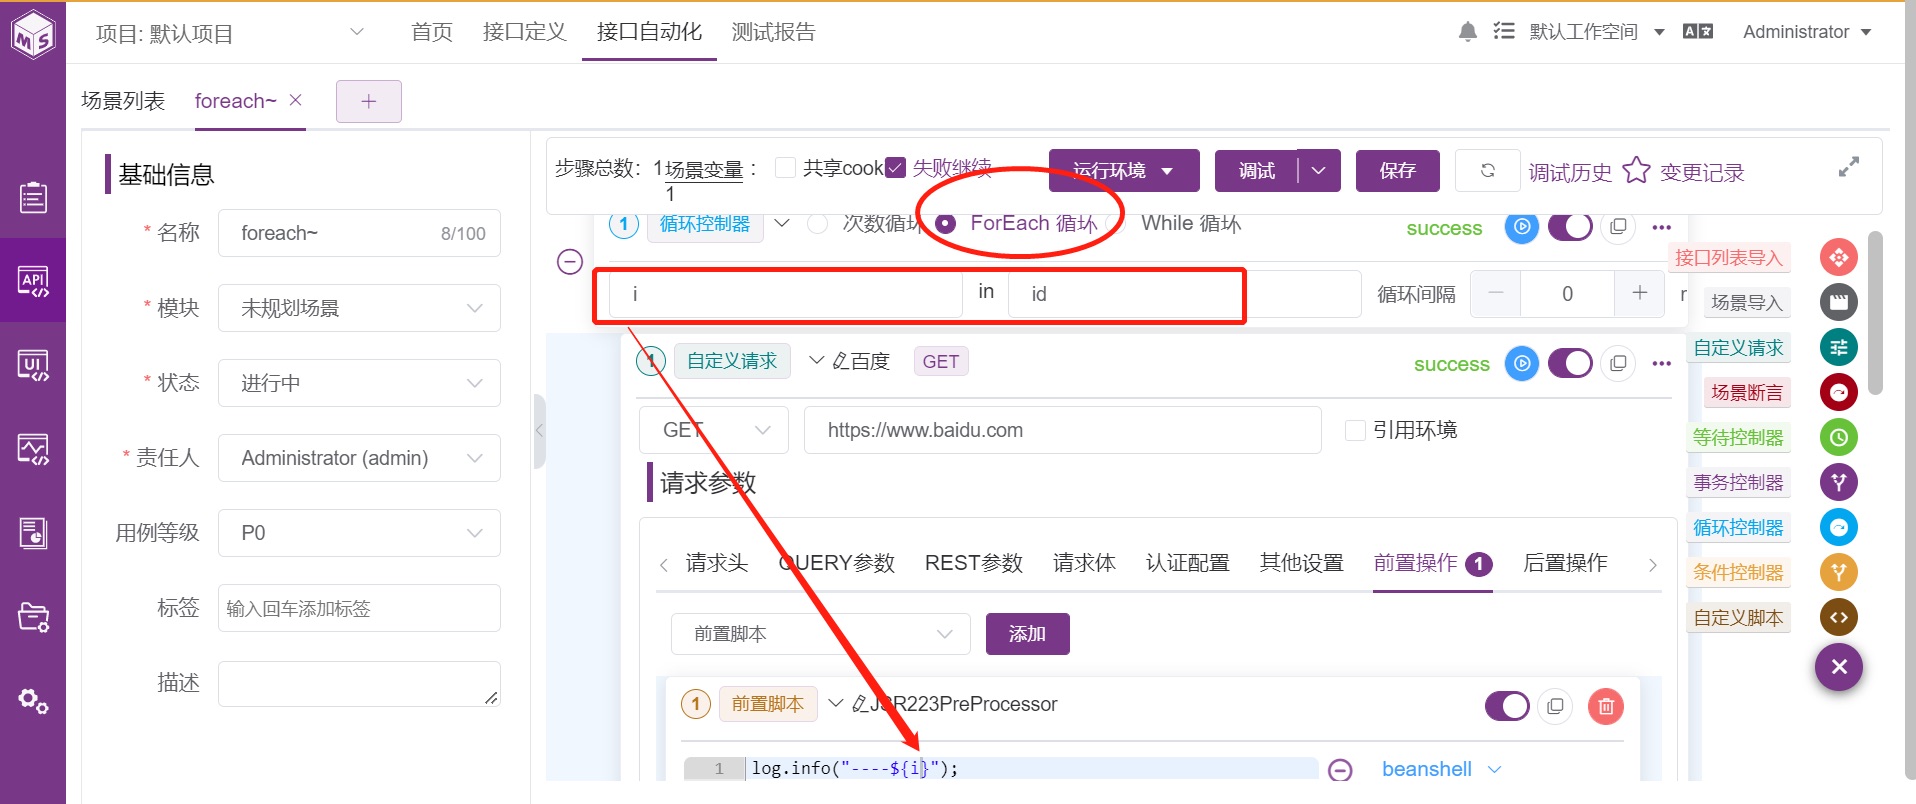
Task: Copy the loop controller step
Action: tap(1618, 227)
